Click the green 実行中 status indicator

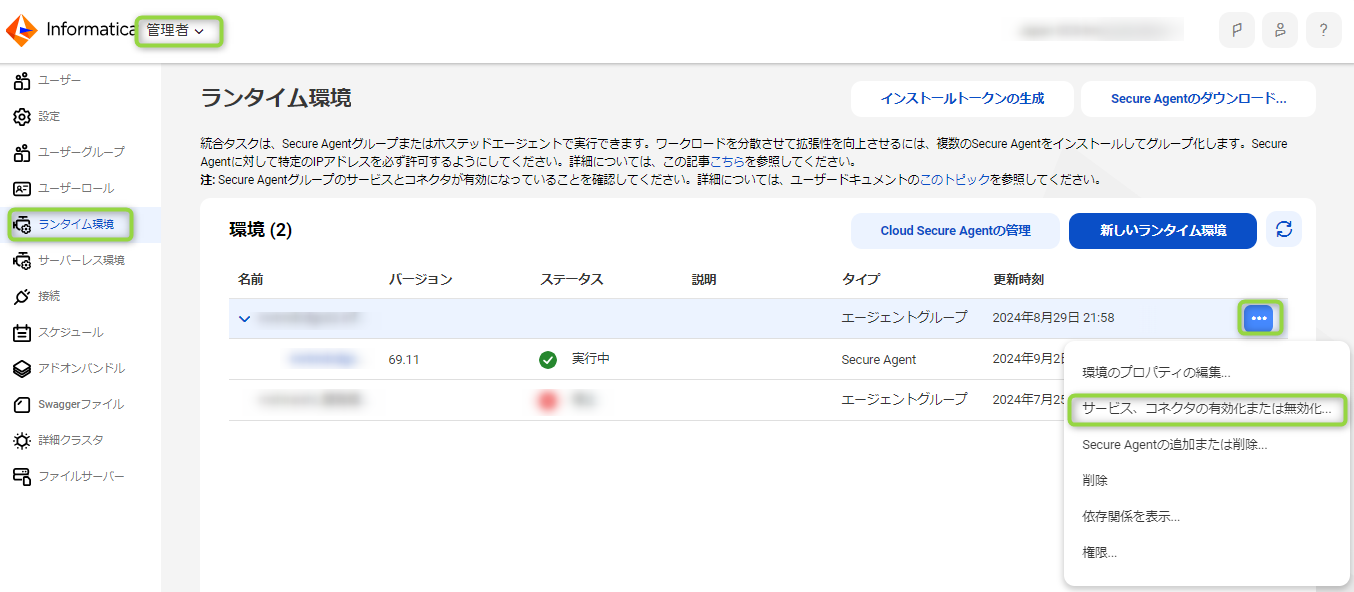tap(549, 359)
